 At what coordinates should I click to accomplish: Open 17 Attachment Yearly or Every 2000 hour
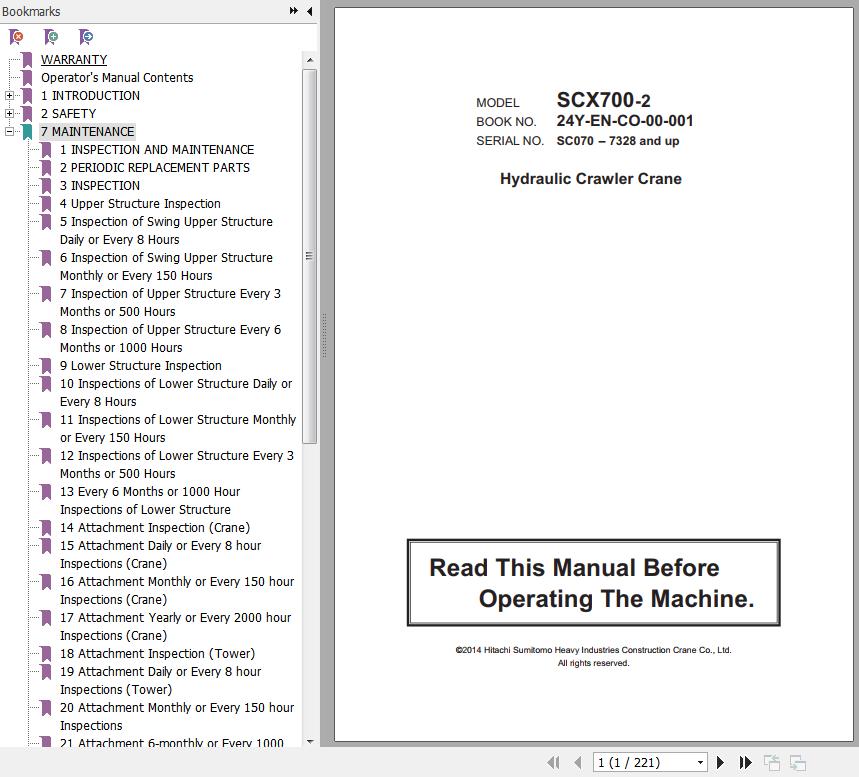pyautogui.click(x=175, y=626)
